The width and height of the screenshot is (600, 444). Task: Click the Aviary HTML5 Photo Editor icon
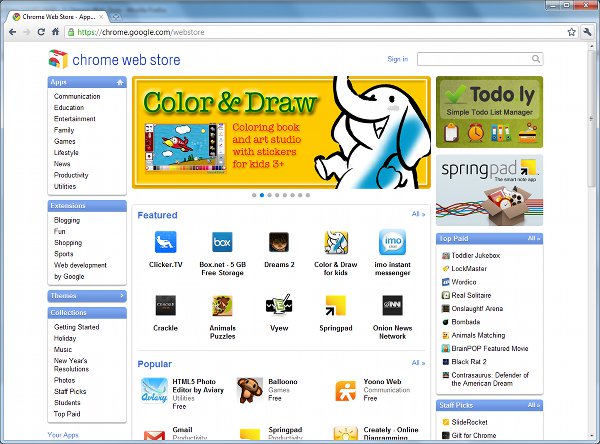(154, 391)
